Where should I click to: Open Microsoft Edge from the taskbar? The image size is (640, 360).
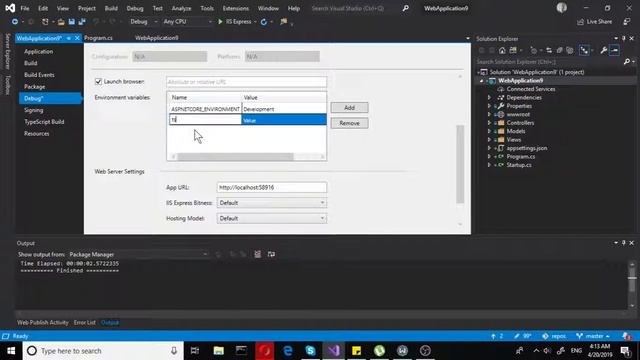288,351
